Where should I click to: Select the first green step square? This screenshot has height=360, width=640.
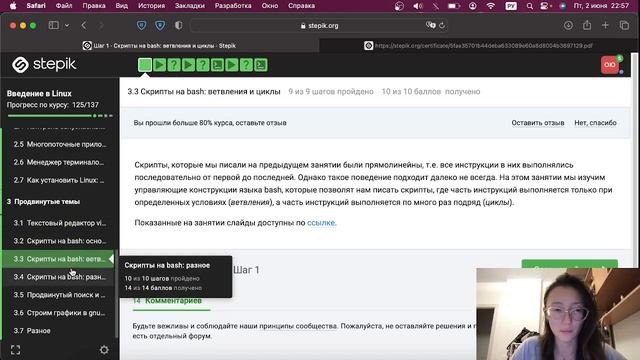coord(145,65)
